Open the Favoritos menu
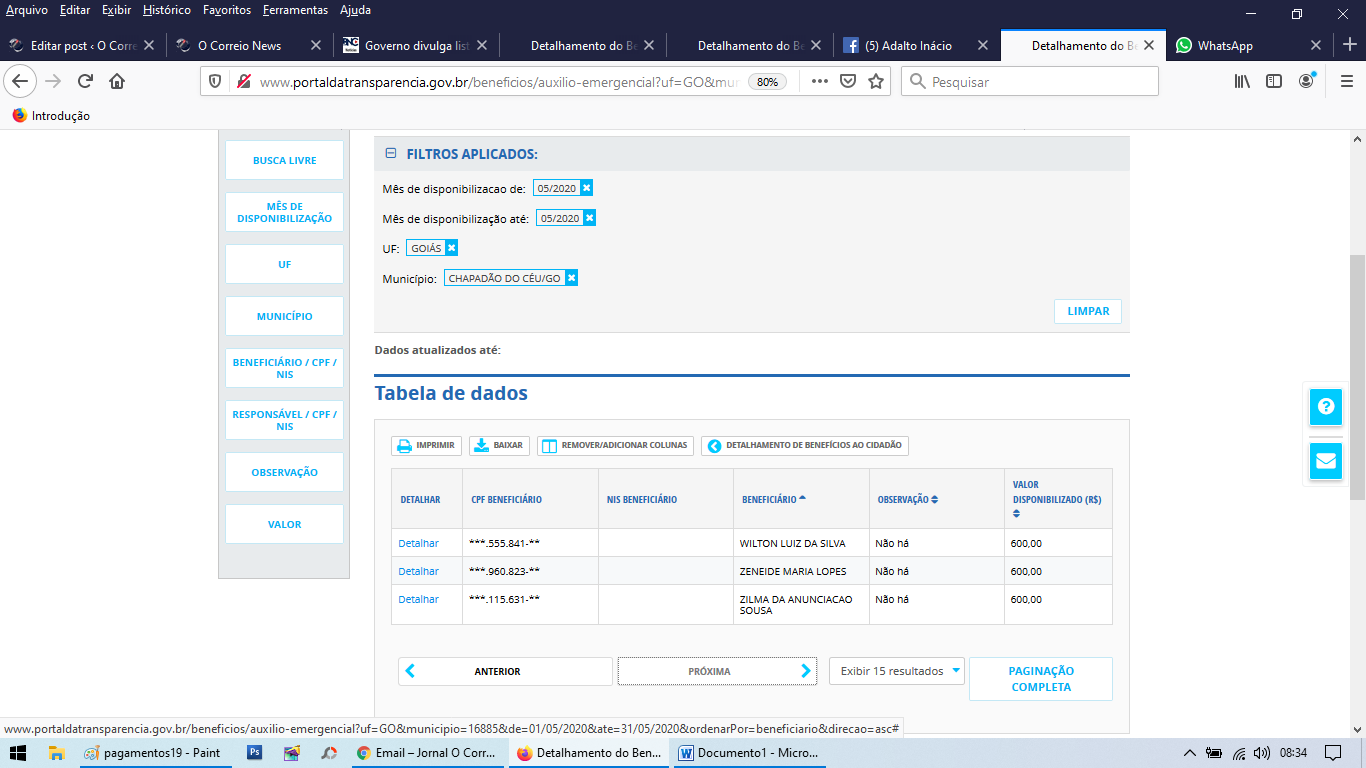Screen dimensions: 1366x768 (x=227, y=10)
